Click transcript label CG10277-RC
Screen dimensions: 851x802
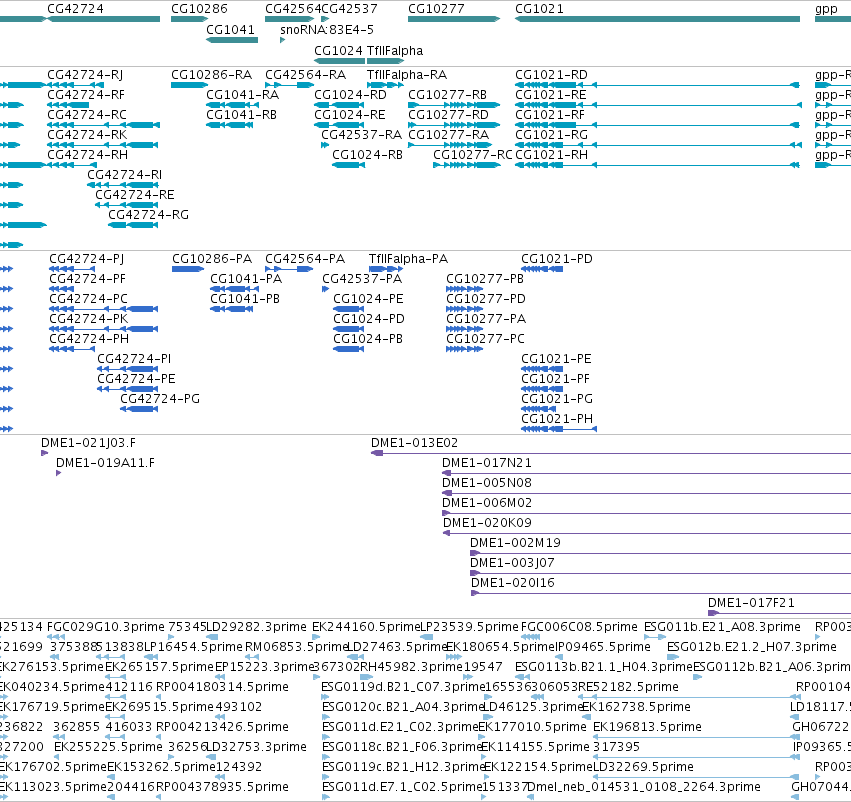(473, 155)
